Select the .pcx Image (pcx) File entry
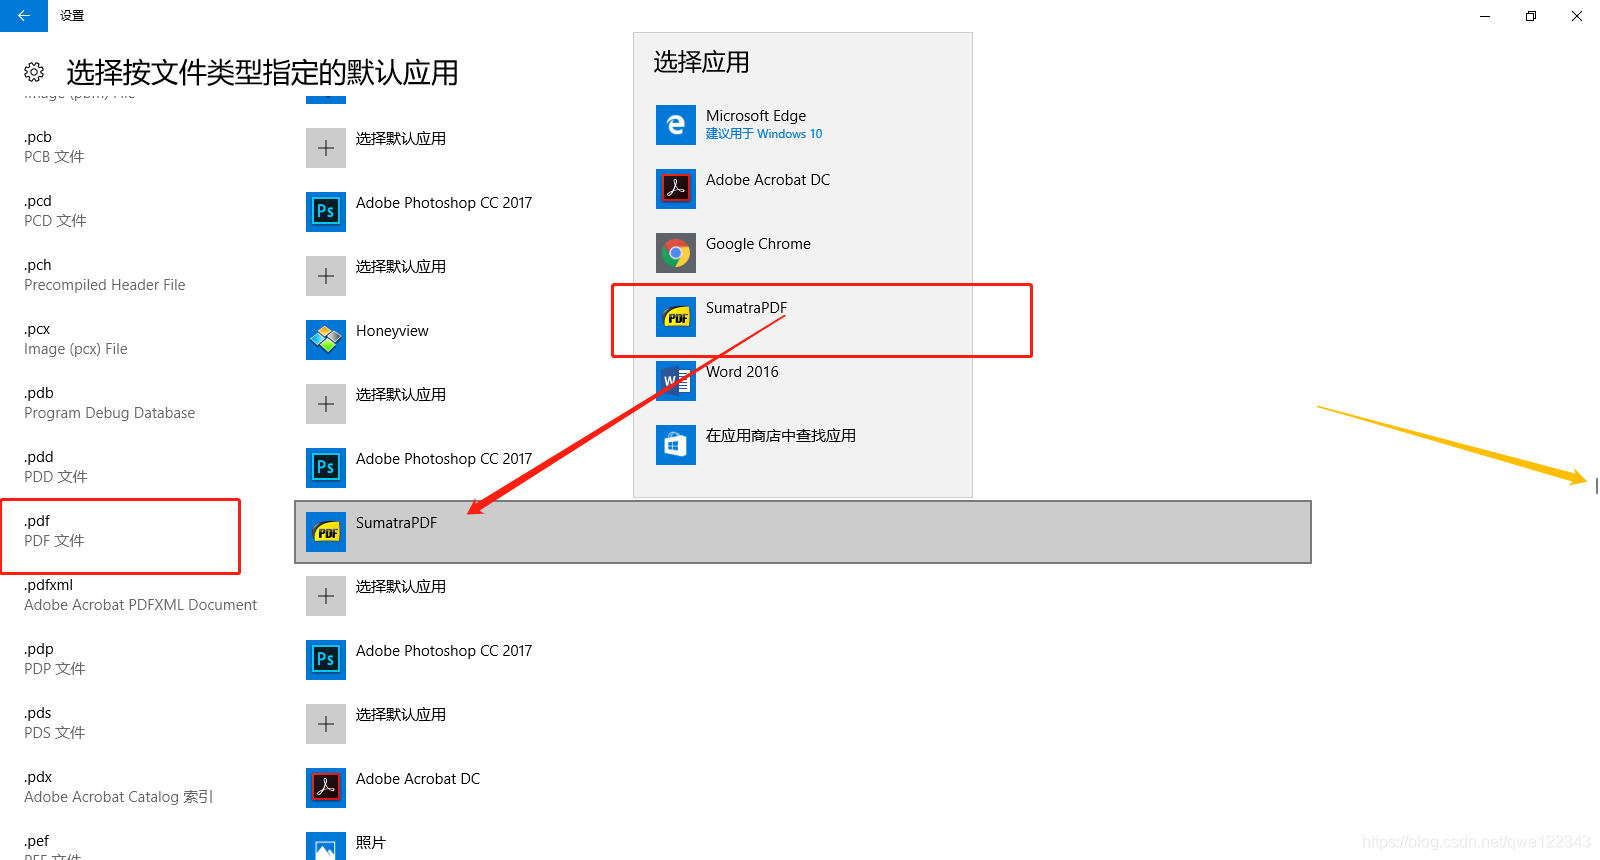The height and width of the screenshot is (860, 1600). pyautogui.click(x=76, y=339)
